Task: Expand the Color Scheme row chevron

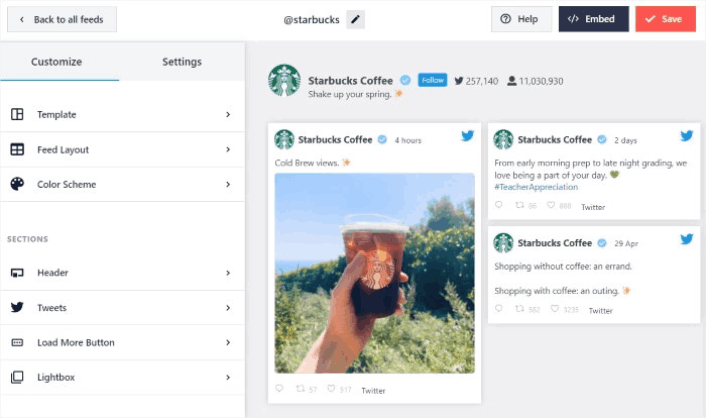Action: click(228, 184)
